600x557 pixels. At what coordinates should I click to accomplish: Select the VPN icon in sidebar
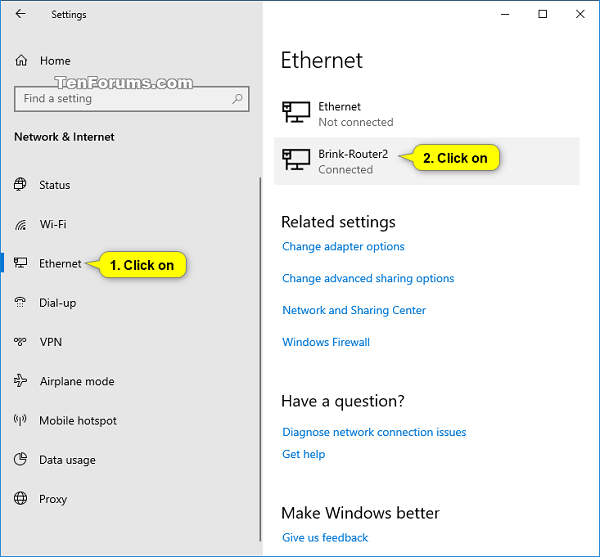click(21, 342)
